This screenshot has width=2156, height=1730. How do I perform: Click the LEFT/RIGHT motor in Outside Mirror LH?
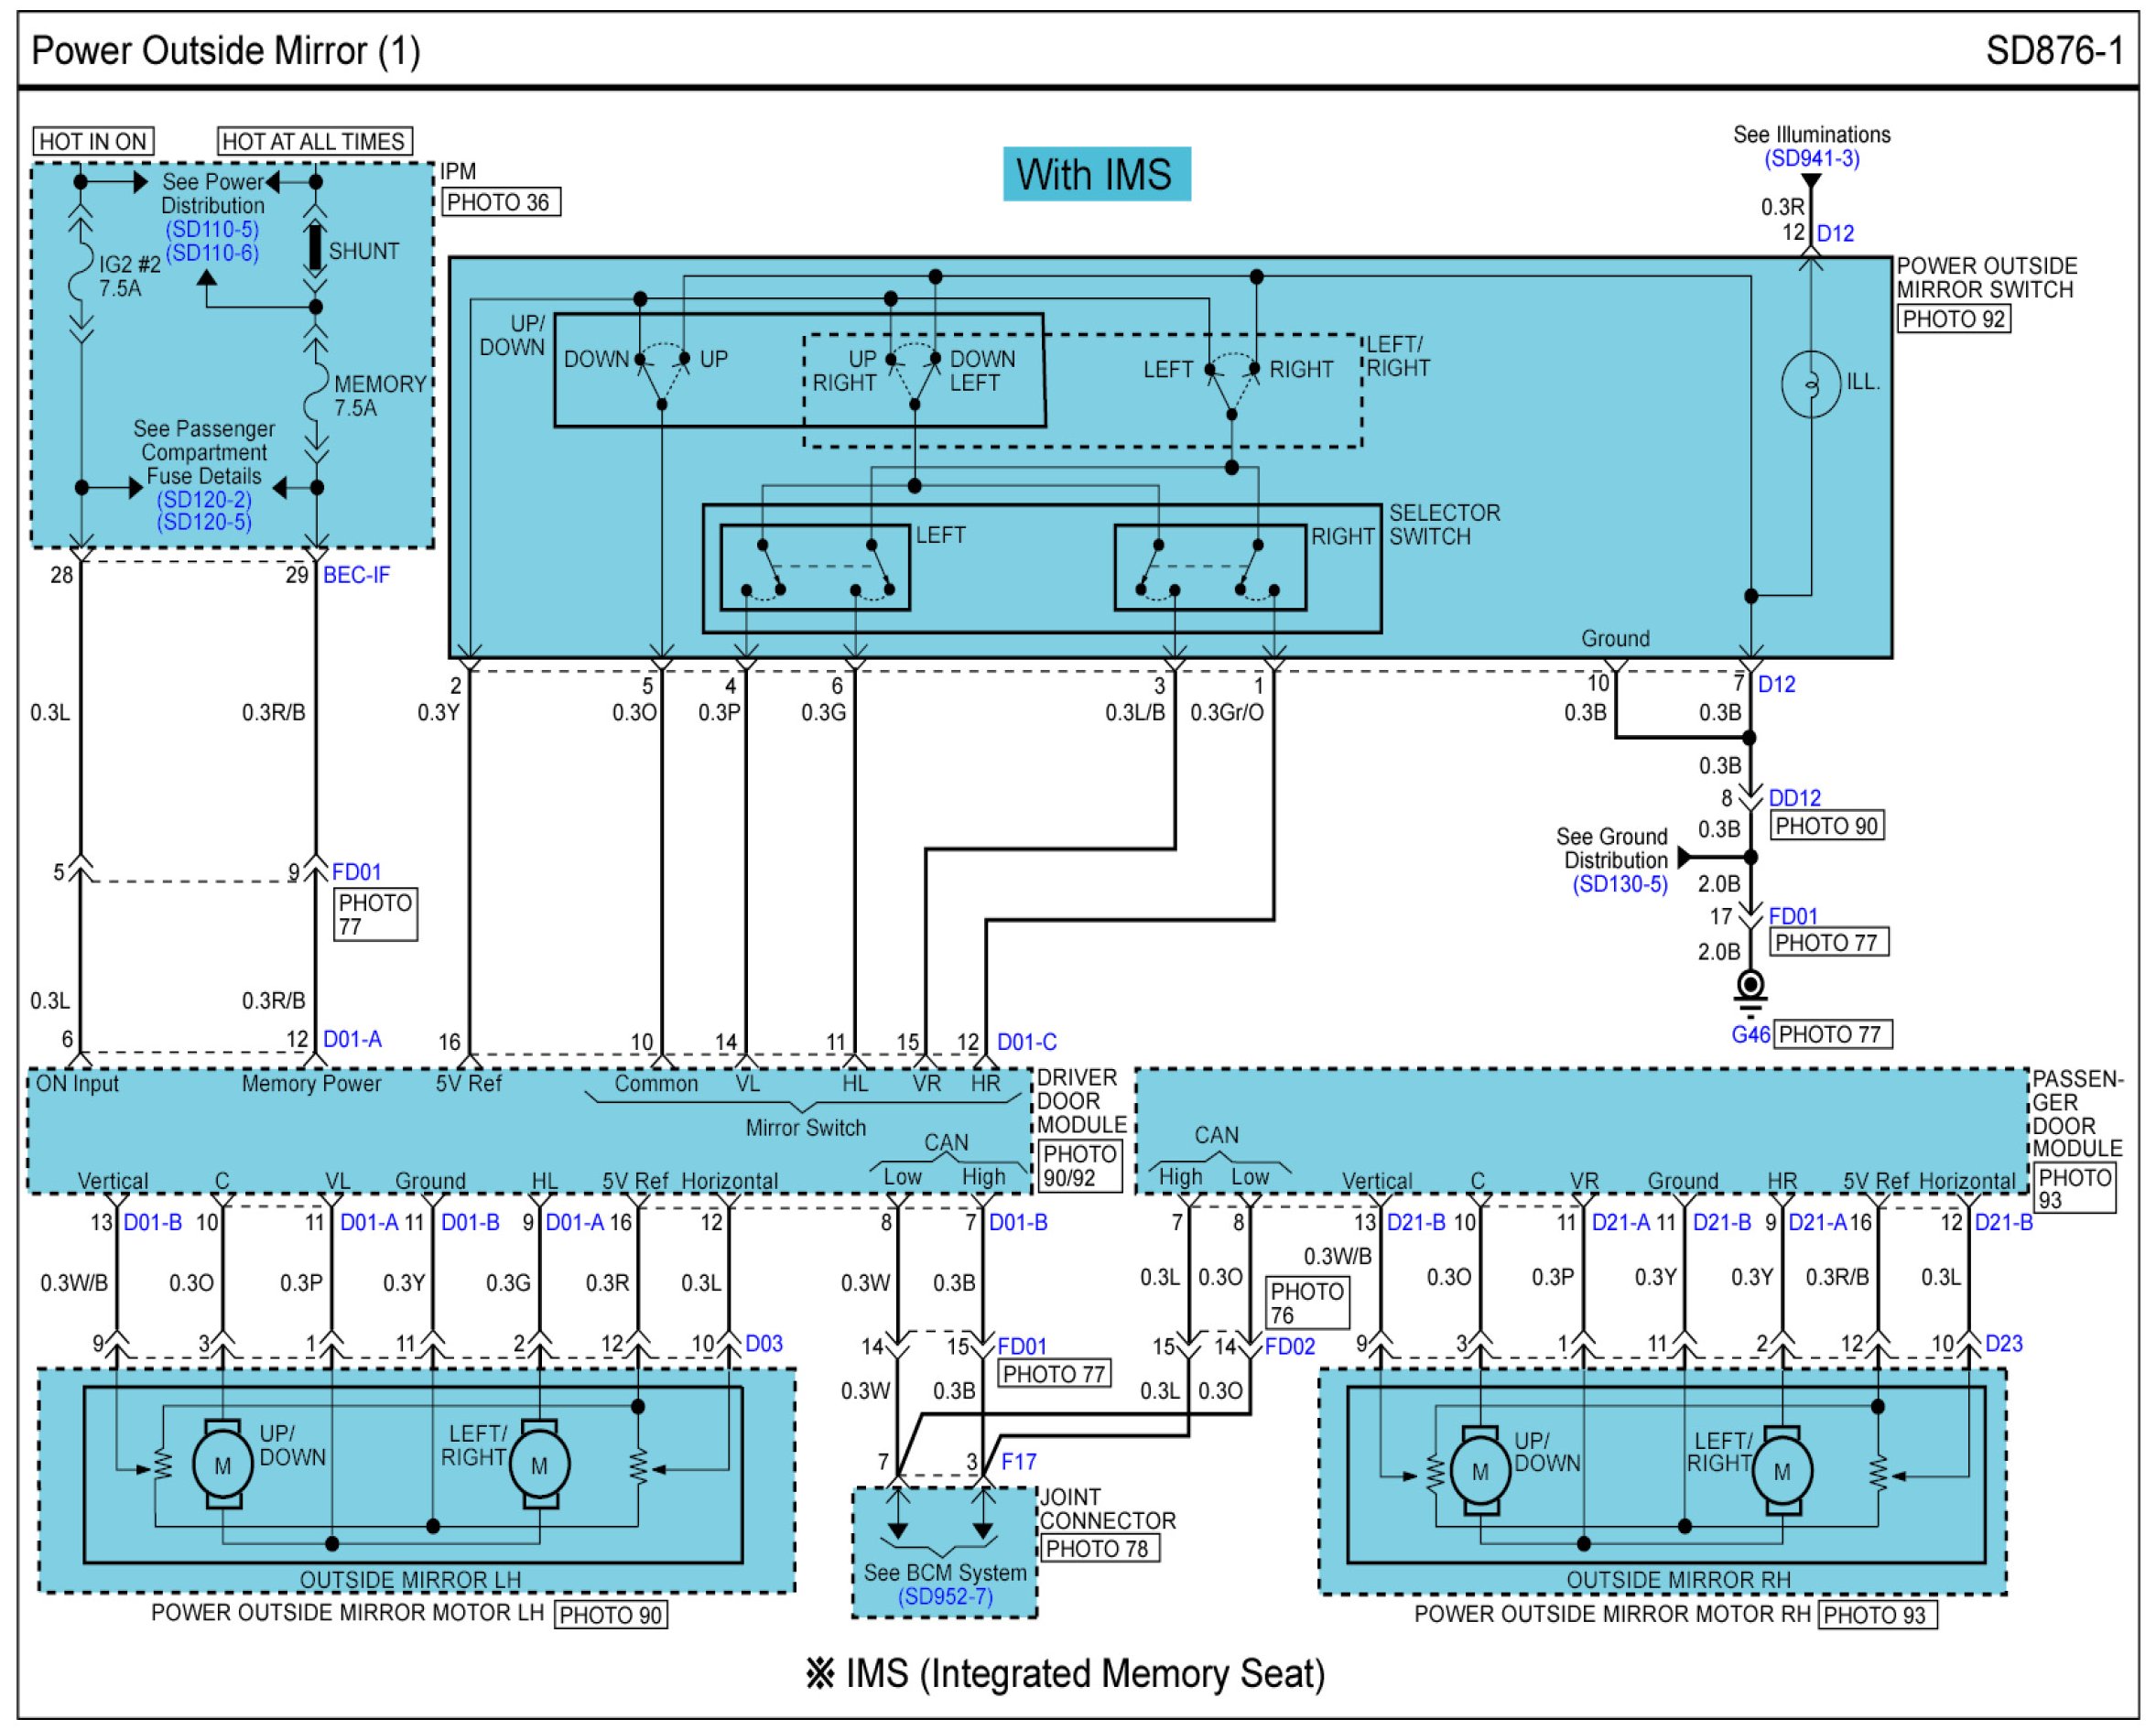(540, 1465)
